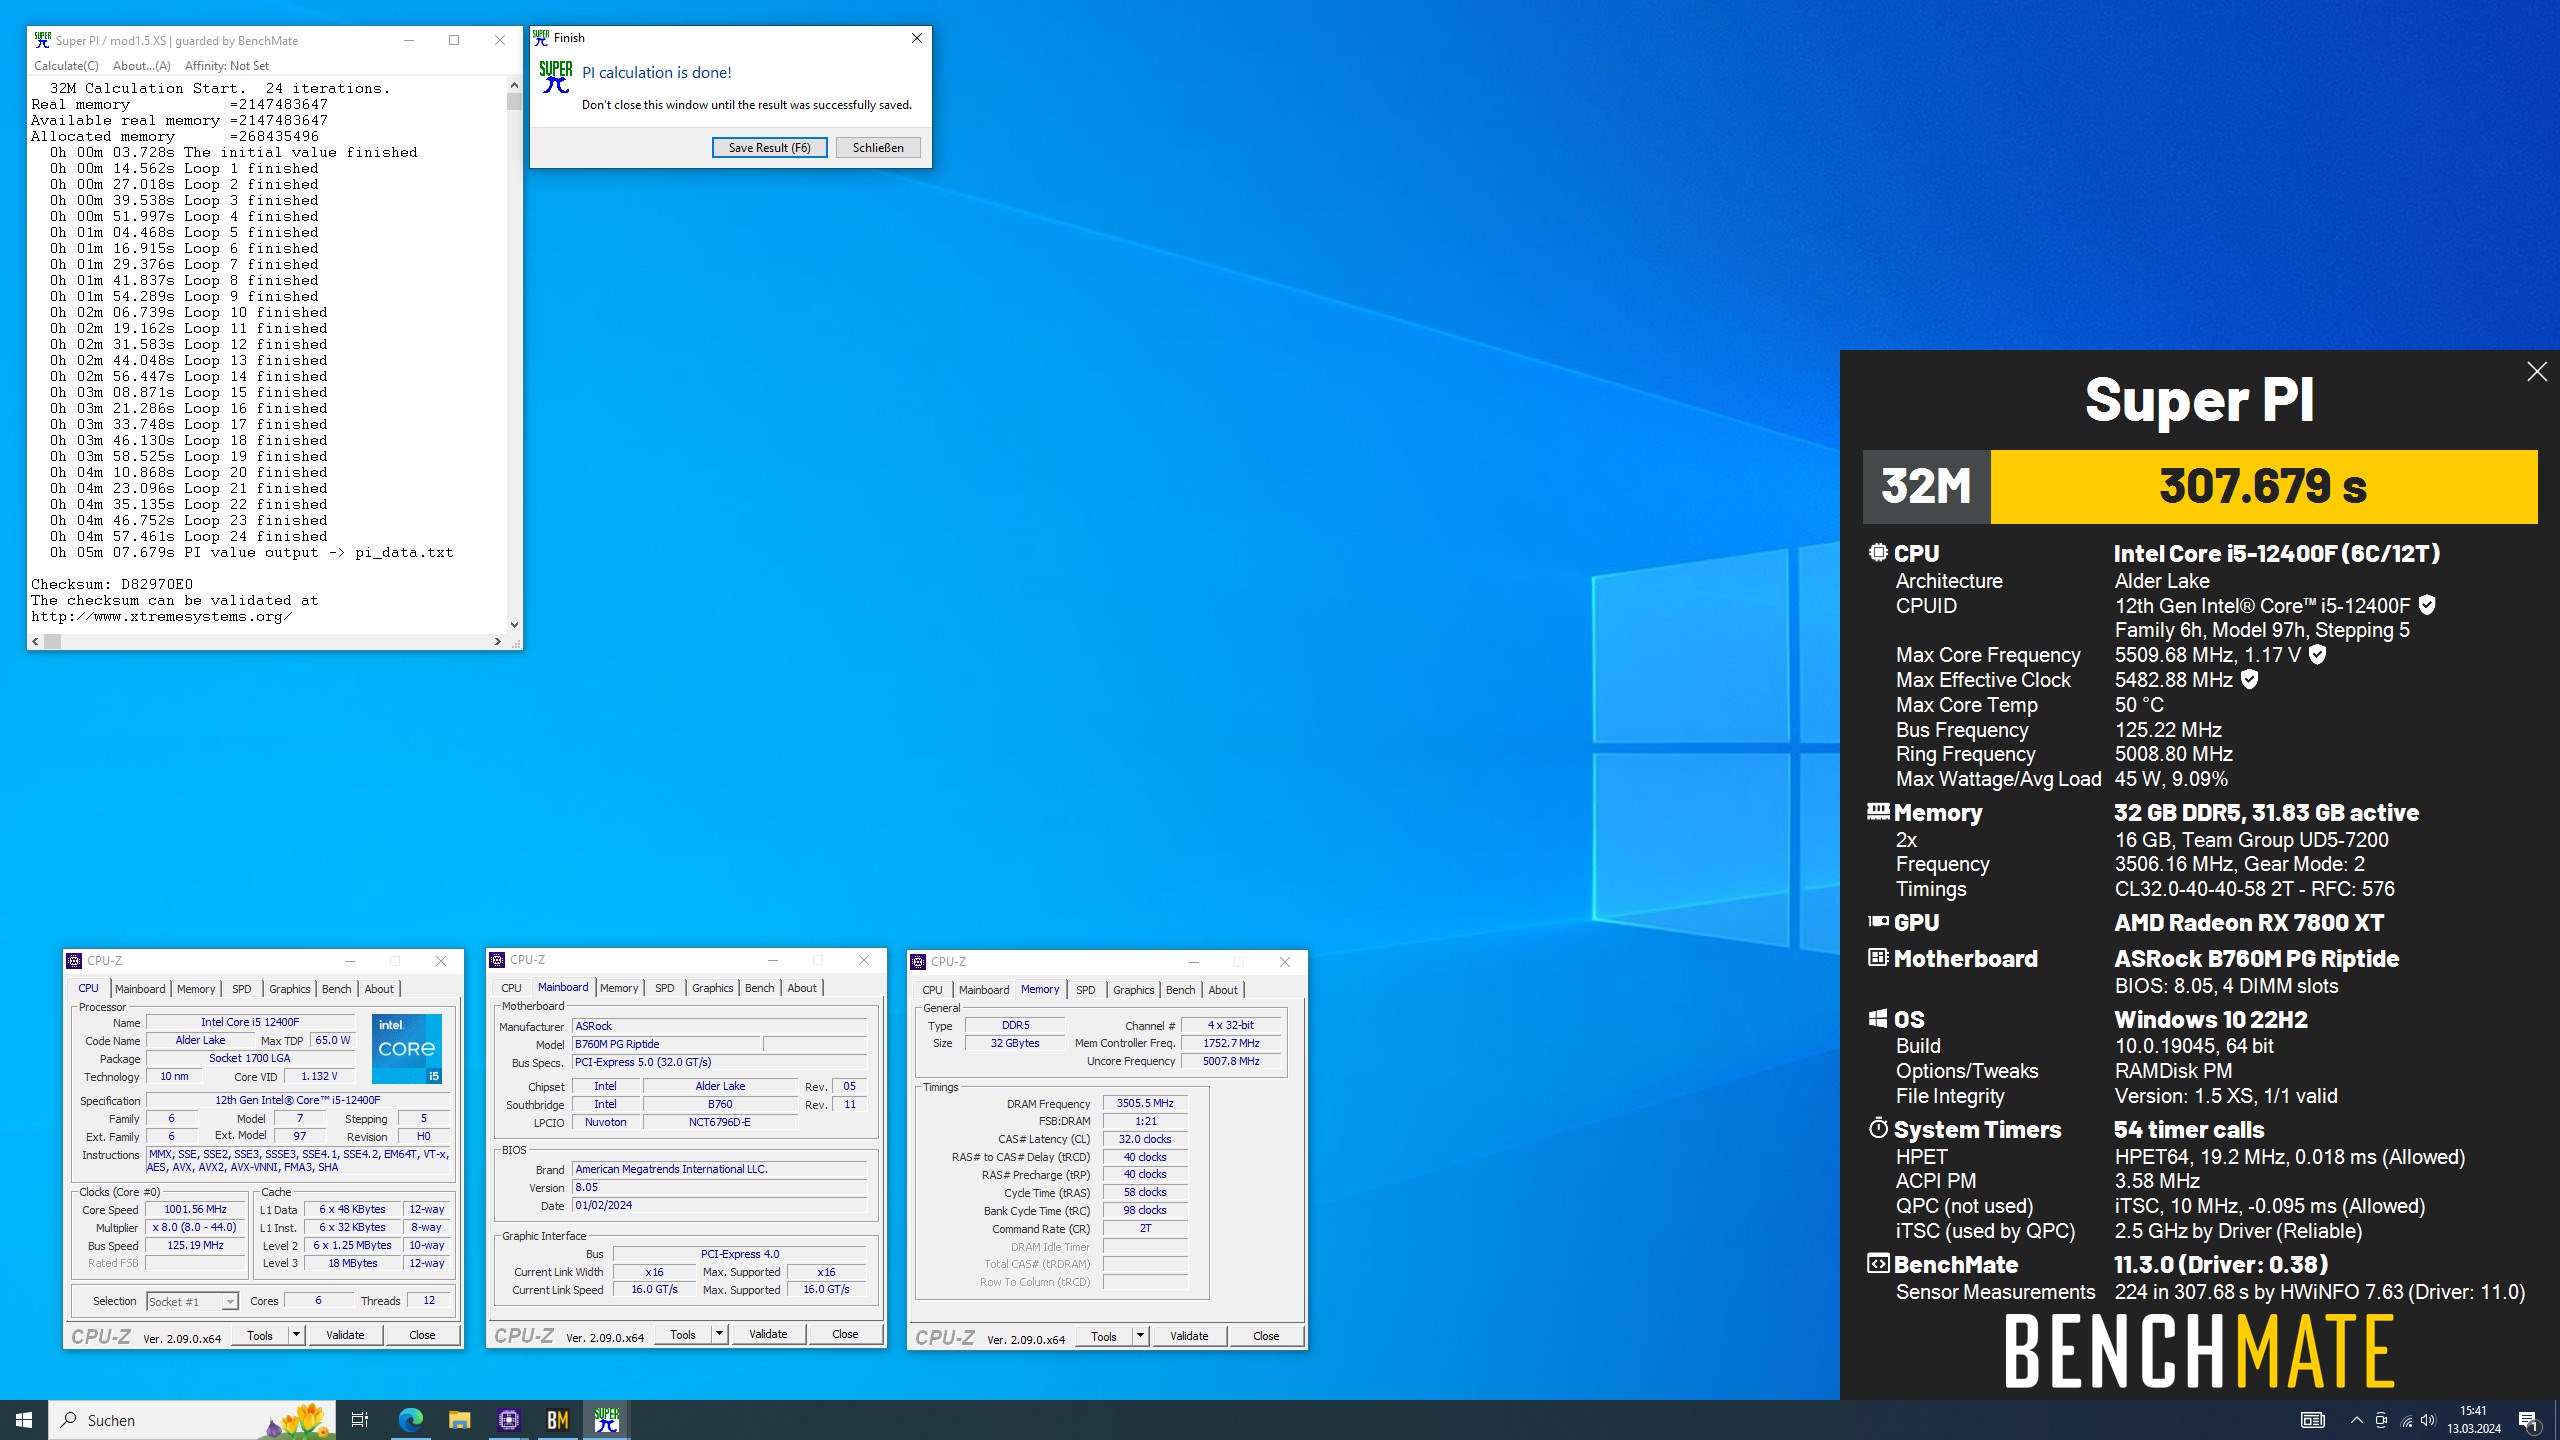Image resolution: width=2560 pixels, height=1440 pixels.
Task: Click Tools button in CPU CPU-Z window
Action: [260, 1335]
